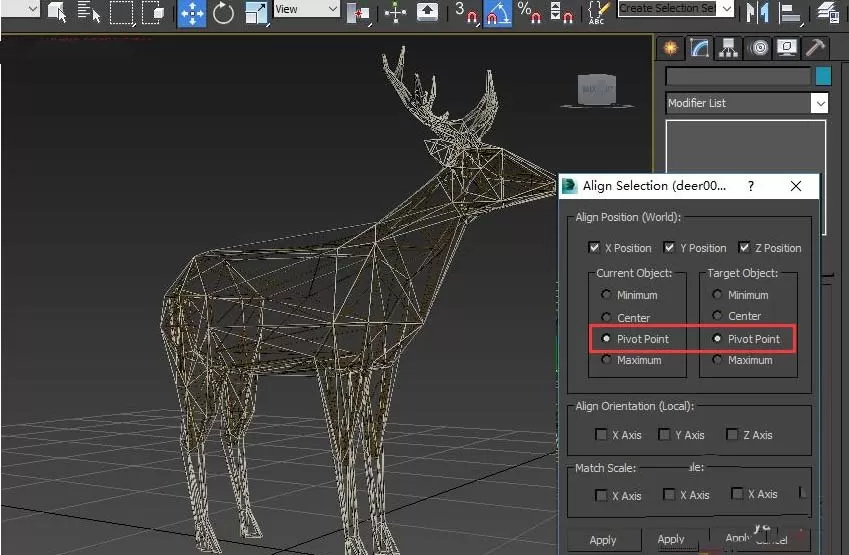849x555 pixels.
Task: Choose Rectangular Selection Region tool
Action: [x=121, y=12]
